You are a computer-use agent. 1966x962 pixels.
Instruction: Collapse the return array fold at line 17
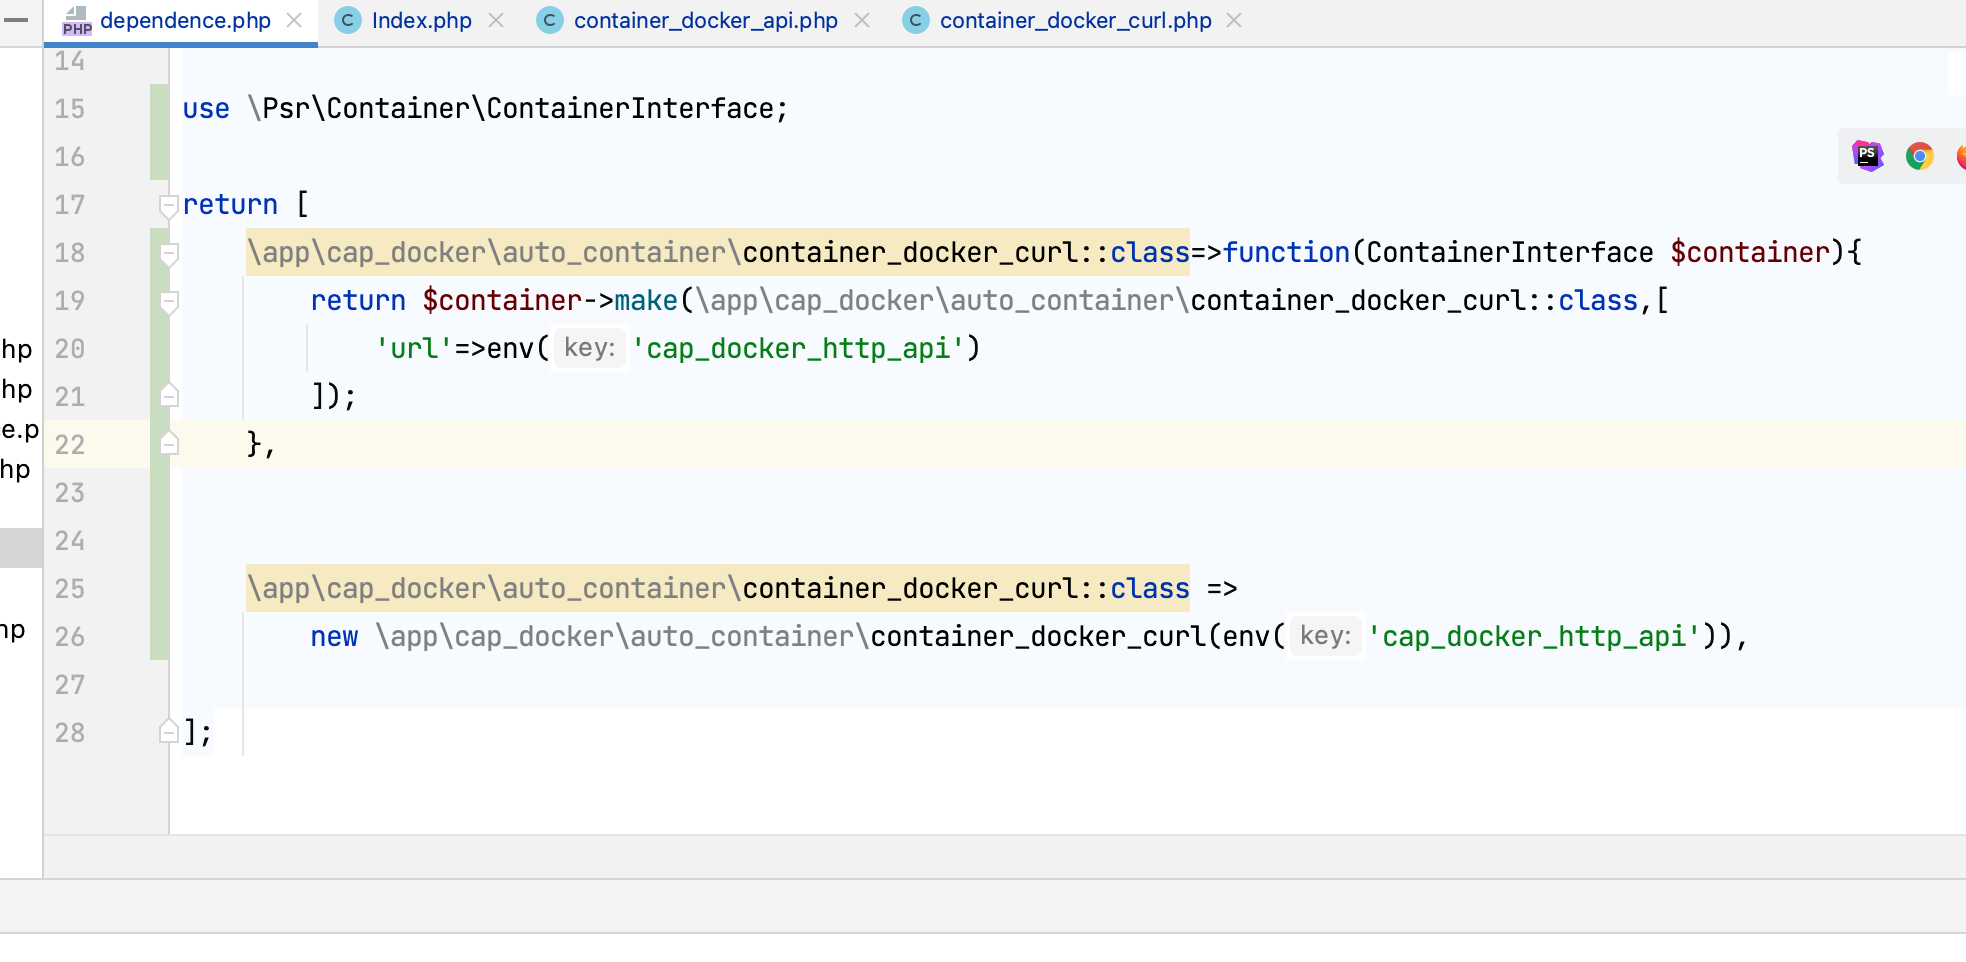(x=169, y=206)
